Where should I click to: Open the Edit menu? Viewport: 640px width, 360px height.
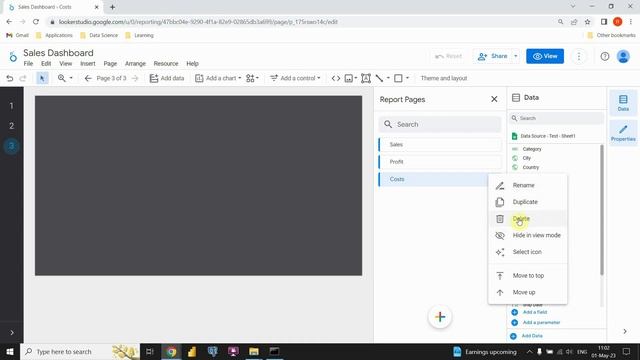(46, 64)
